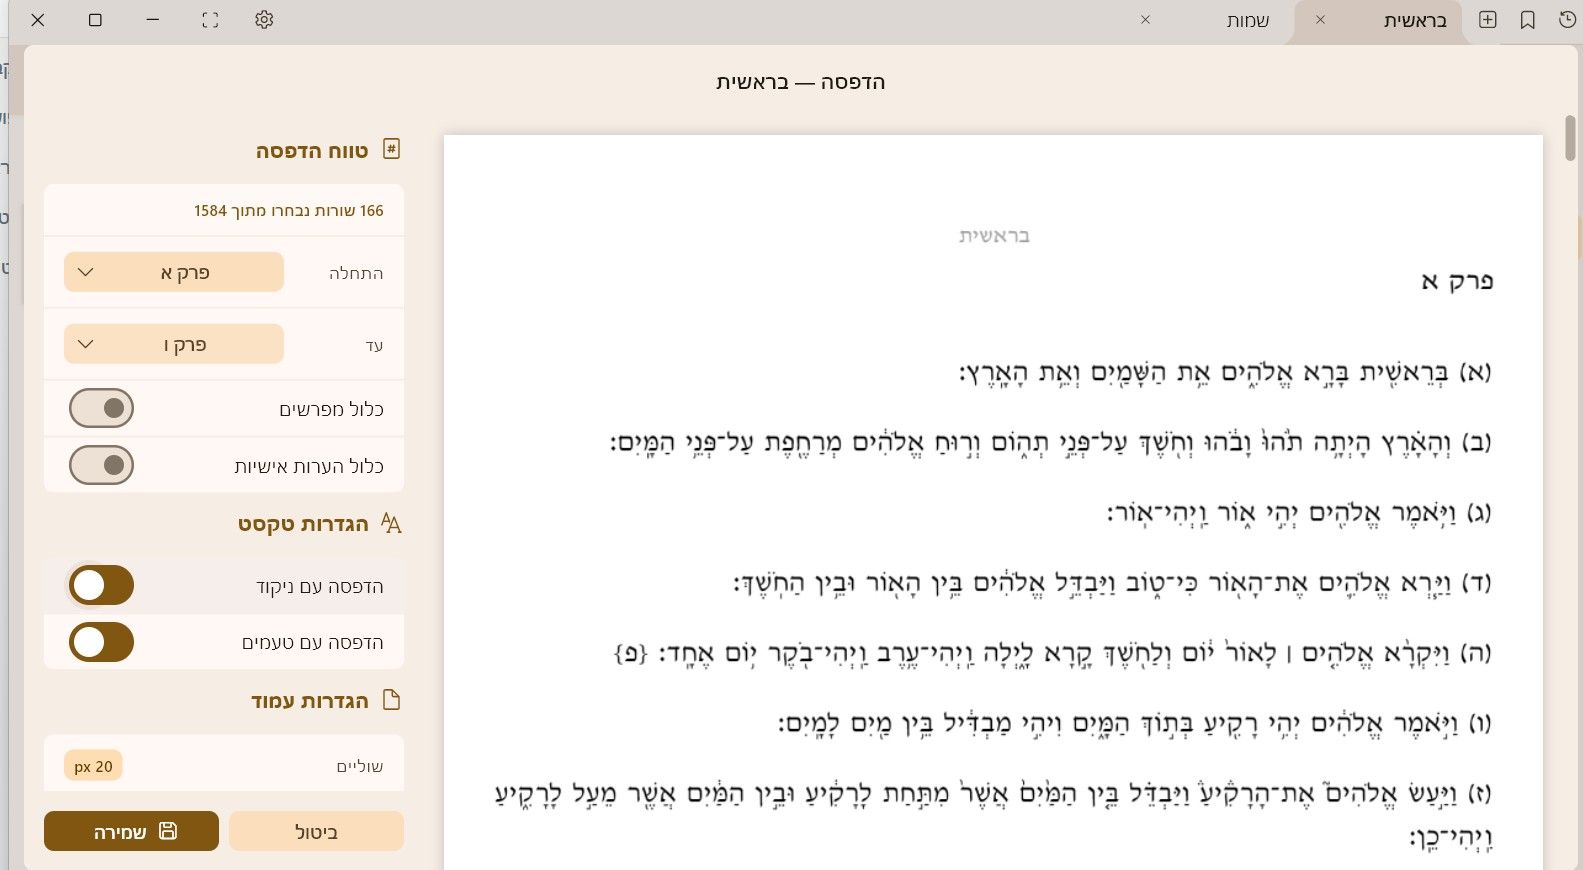
Task: Click the gray "בראשית" header in the preview page
Action: pos(994,236)
